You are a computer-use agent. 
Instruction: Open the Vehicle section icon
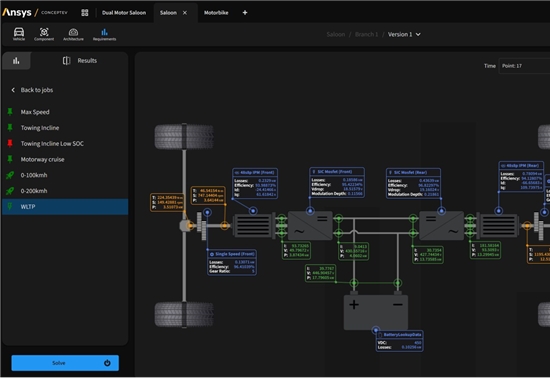(19, 34)
